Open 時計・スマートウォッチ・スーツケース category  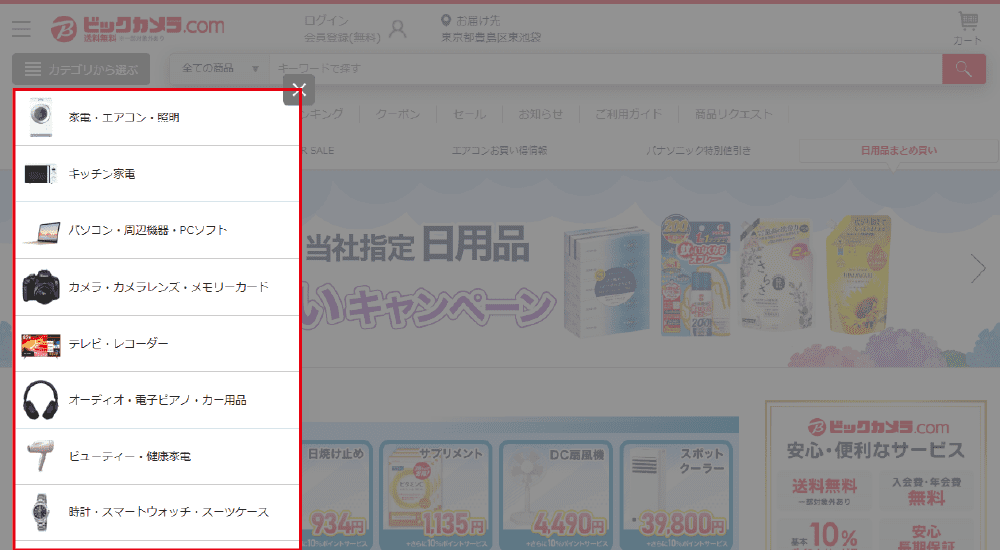click(157, 512)
